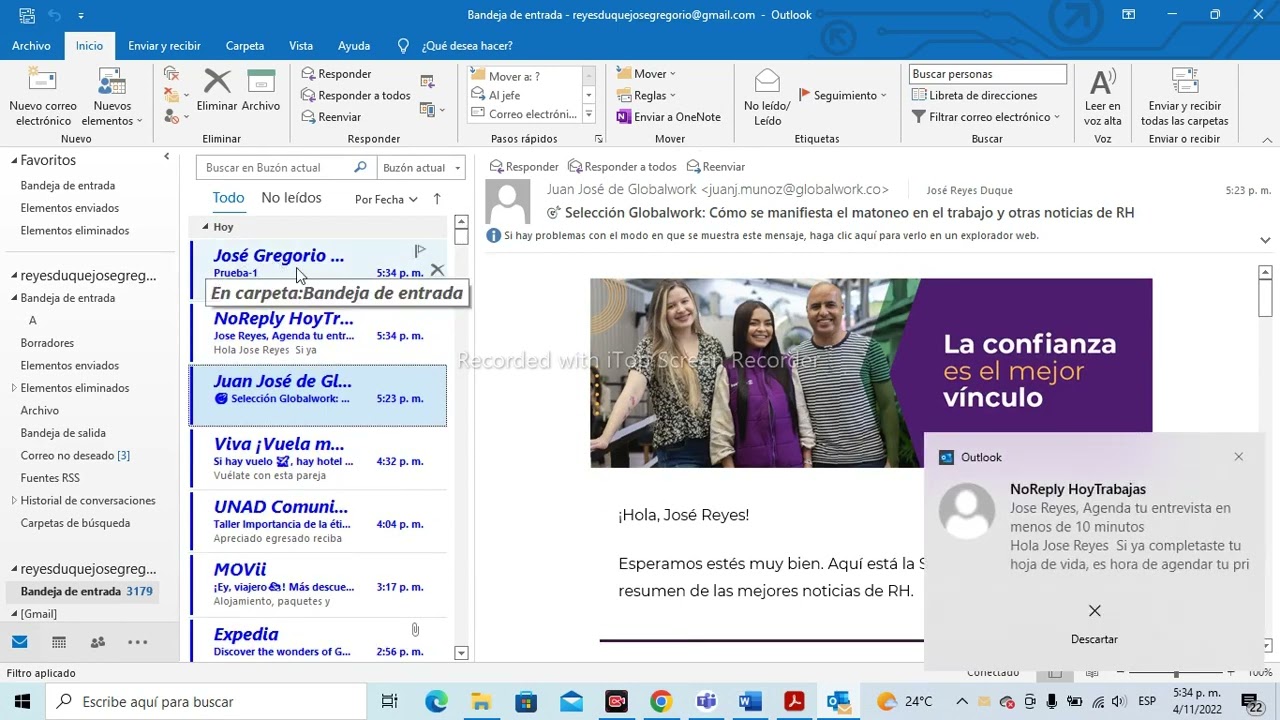Image resolution: width=1280 pixels, height=720 pixels.
Task: Collapse the Favoritos section
Action: pos(15,160)
